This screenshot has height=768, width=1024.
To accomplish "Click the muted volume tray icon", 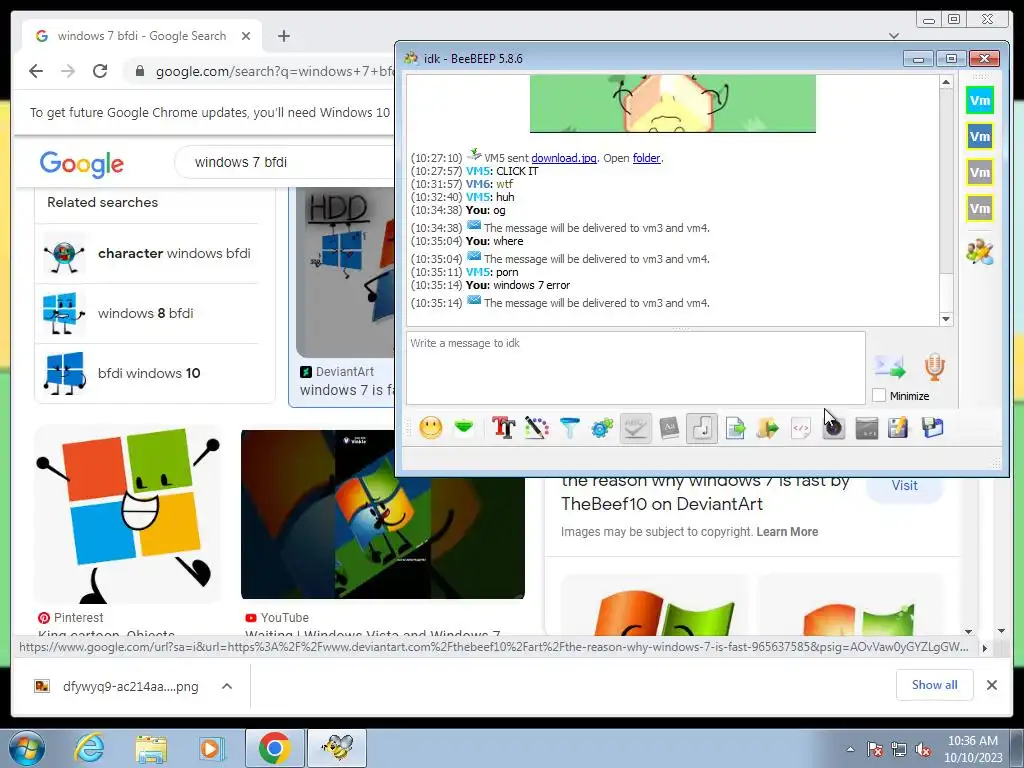I will tap(923, 749).
